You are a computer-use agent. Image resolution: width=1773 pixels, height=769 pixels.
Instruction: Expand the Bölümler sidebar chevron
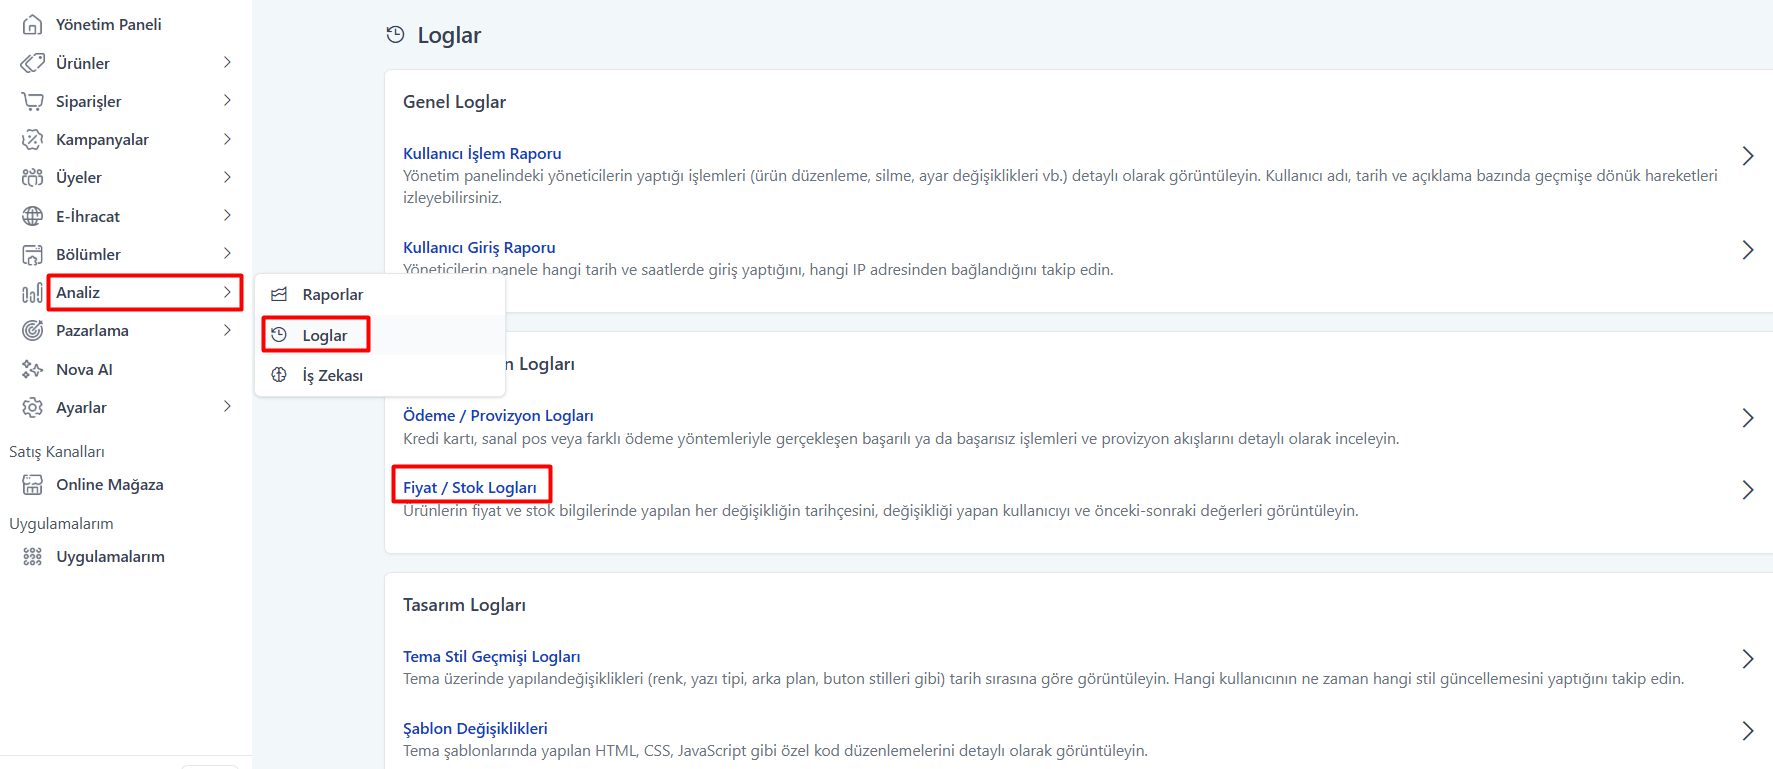point(227,254)
